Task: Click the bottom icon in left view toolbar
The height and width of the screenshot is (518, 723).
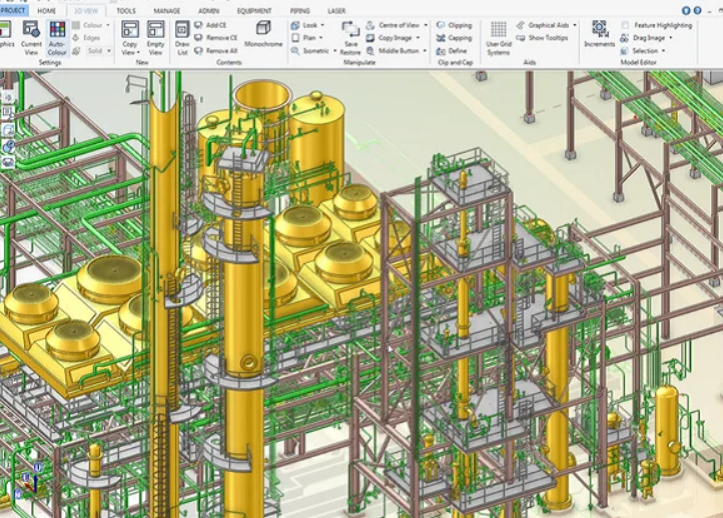Action: pyautogui.click(x=8, y=162)
